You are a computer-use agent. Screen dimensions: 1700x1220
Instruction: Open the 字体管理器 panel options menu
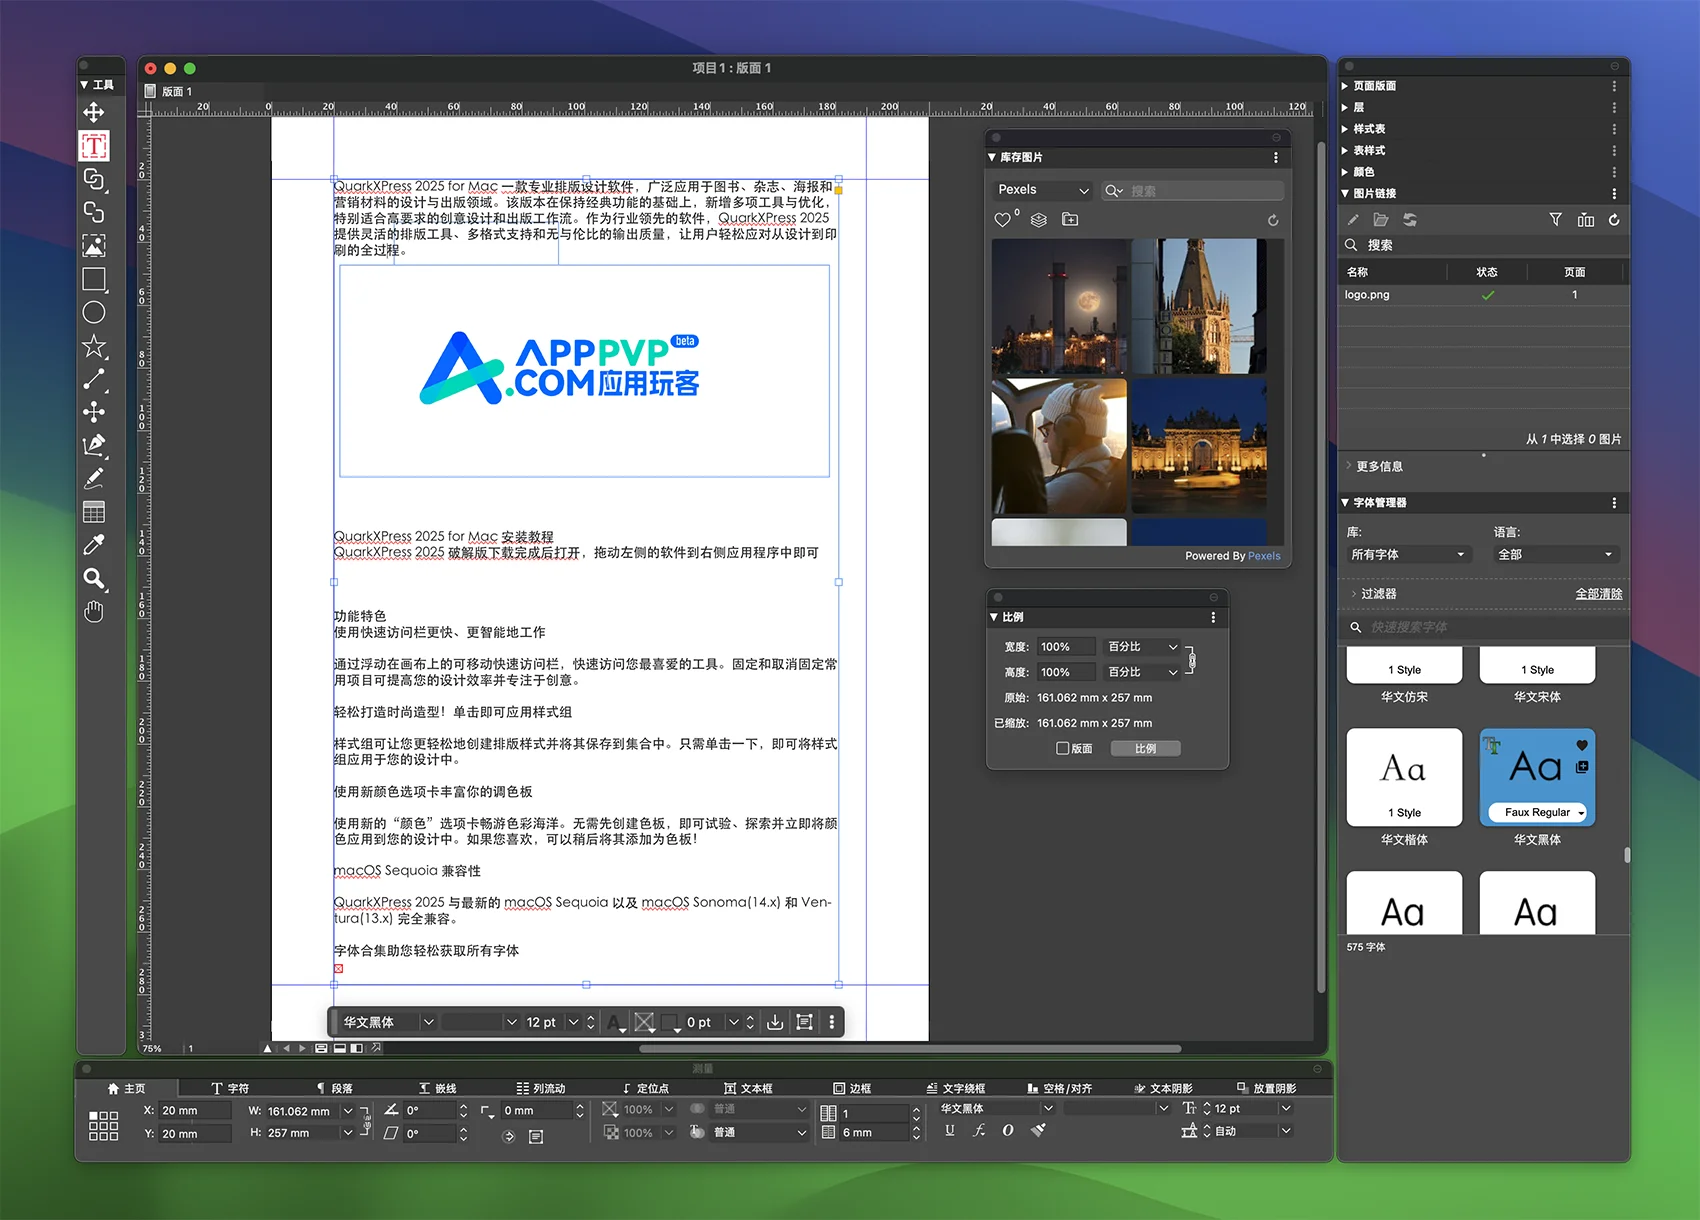click(1614, 503)
